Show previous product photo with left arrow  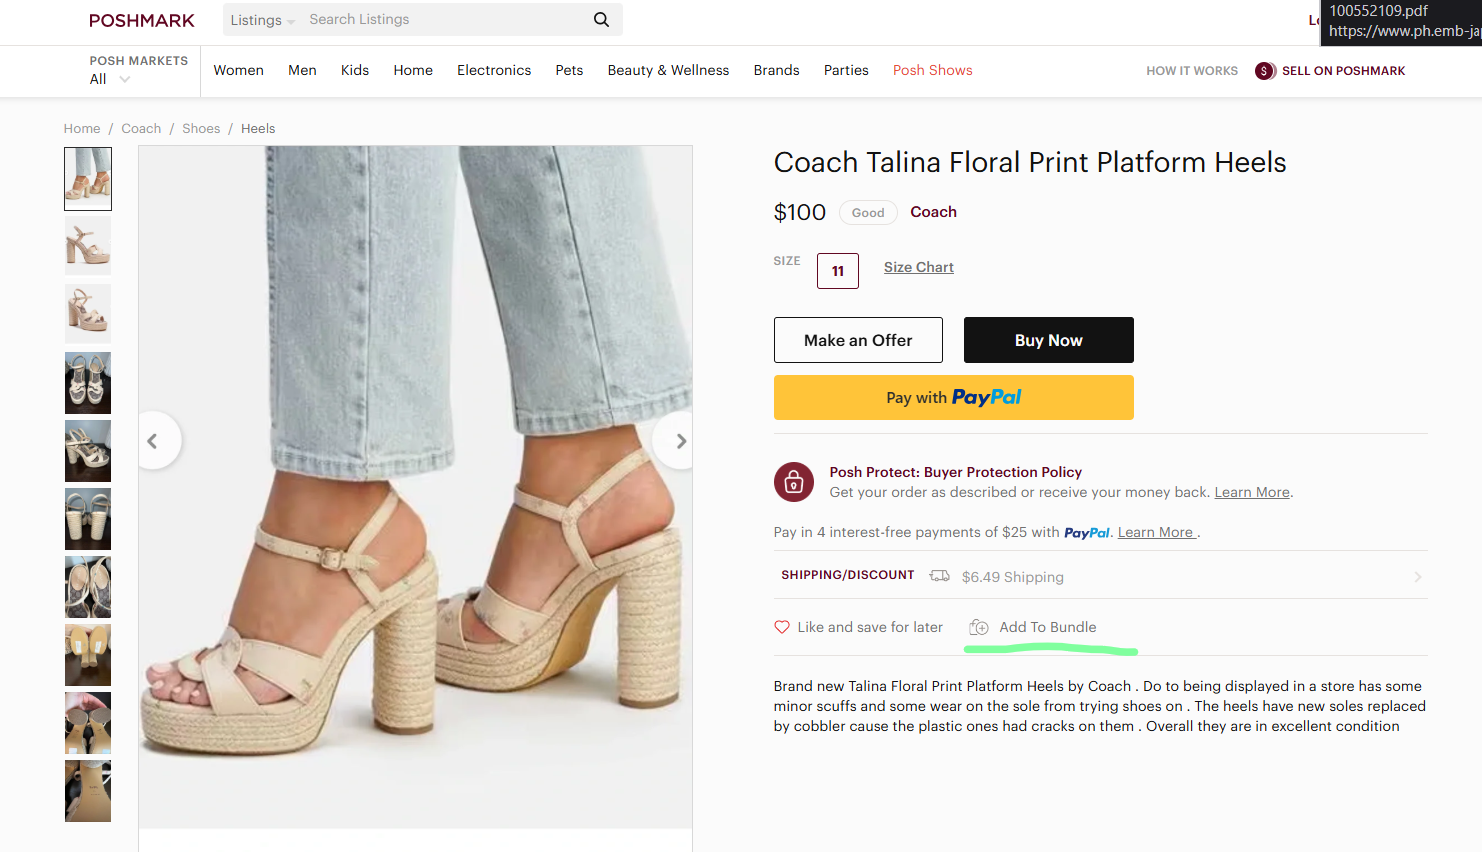pyautogui.click(x=154, y=441)
